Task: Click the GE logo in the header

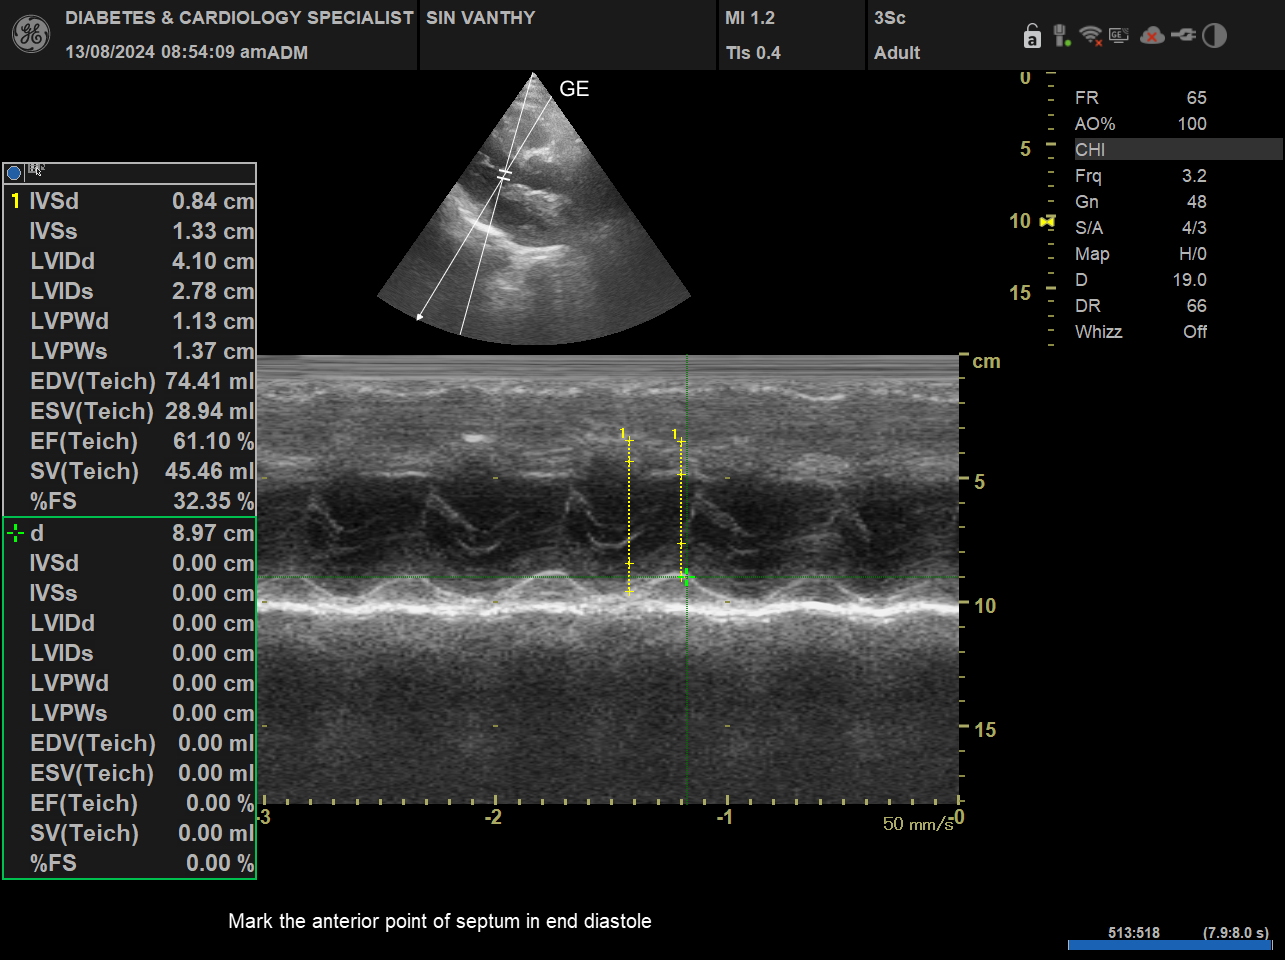Action: click(x=30, y=35)
